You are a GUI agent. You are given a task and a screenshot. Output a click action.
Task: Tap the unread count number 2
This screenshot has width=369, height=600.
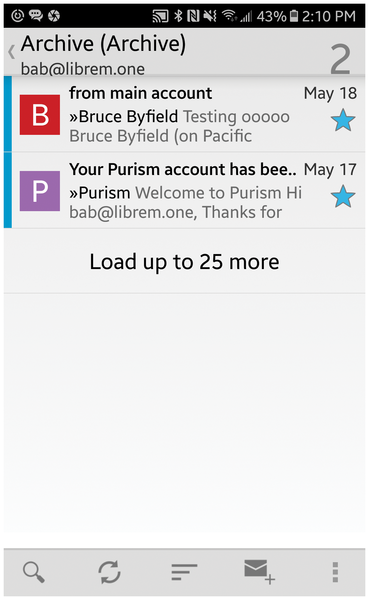[340, 59]
